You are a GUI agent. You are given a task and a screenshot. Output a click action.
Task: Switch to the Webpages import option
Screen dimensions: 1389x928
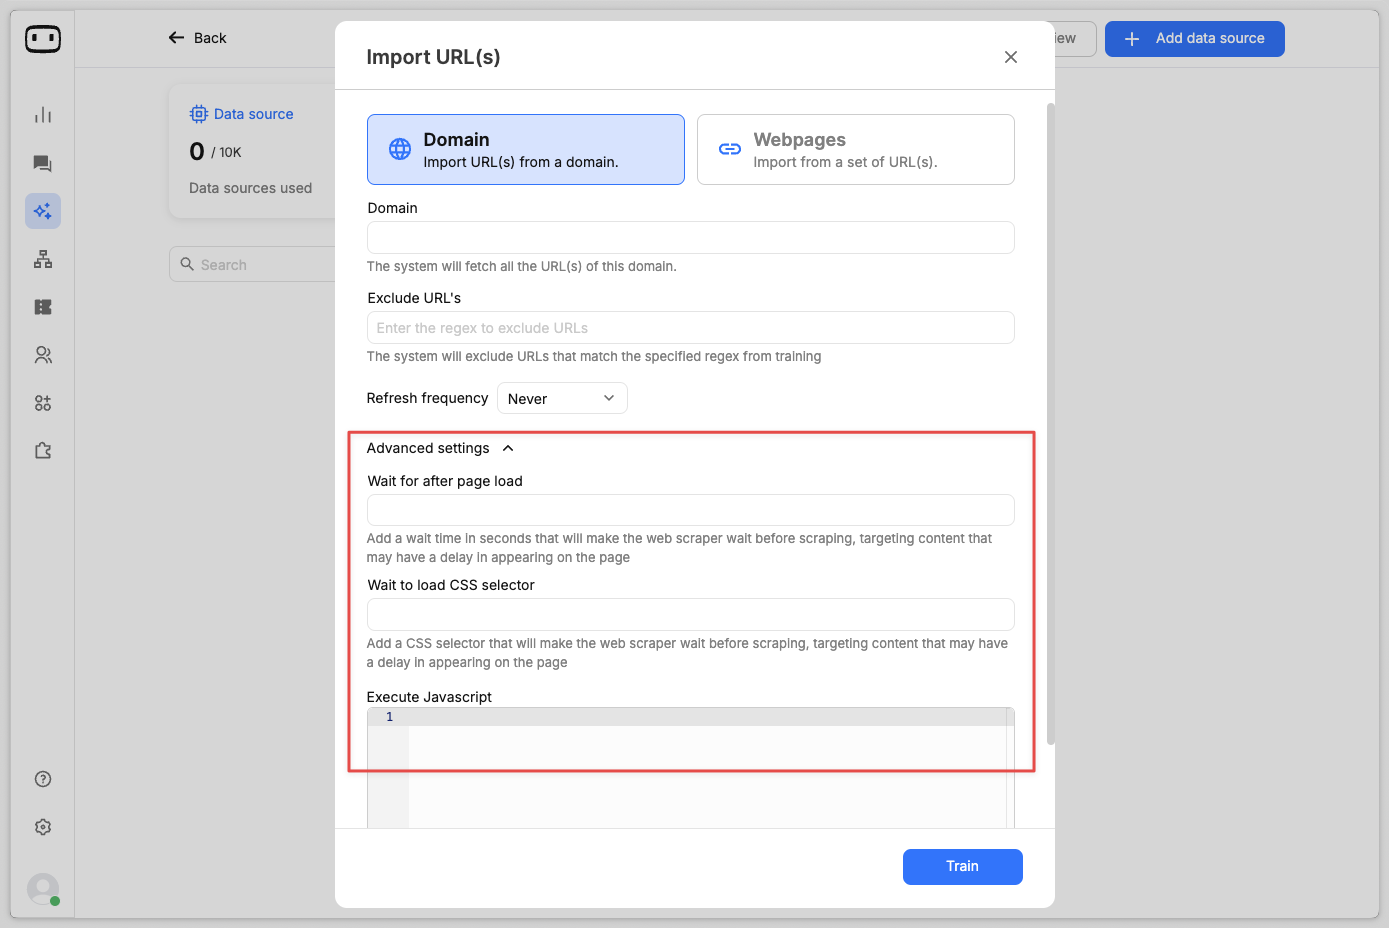tap(855, 149)
